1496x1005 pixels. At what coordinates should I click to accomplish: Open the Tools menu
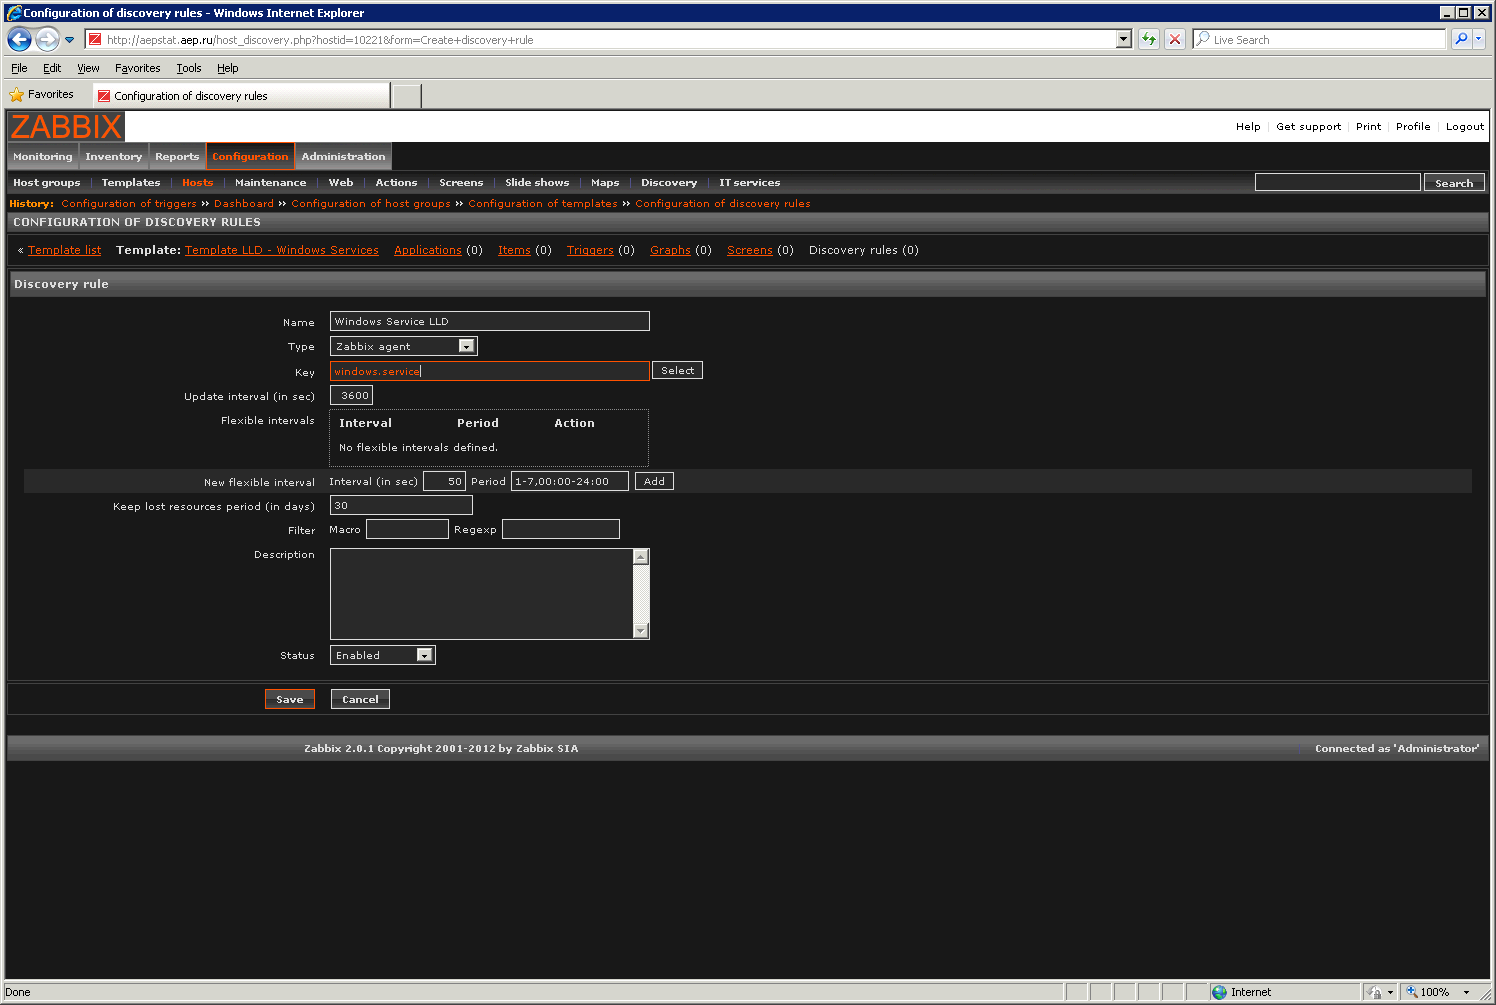coord(189,68)
